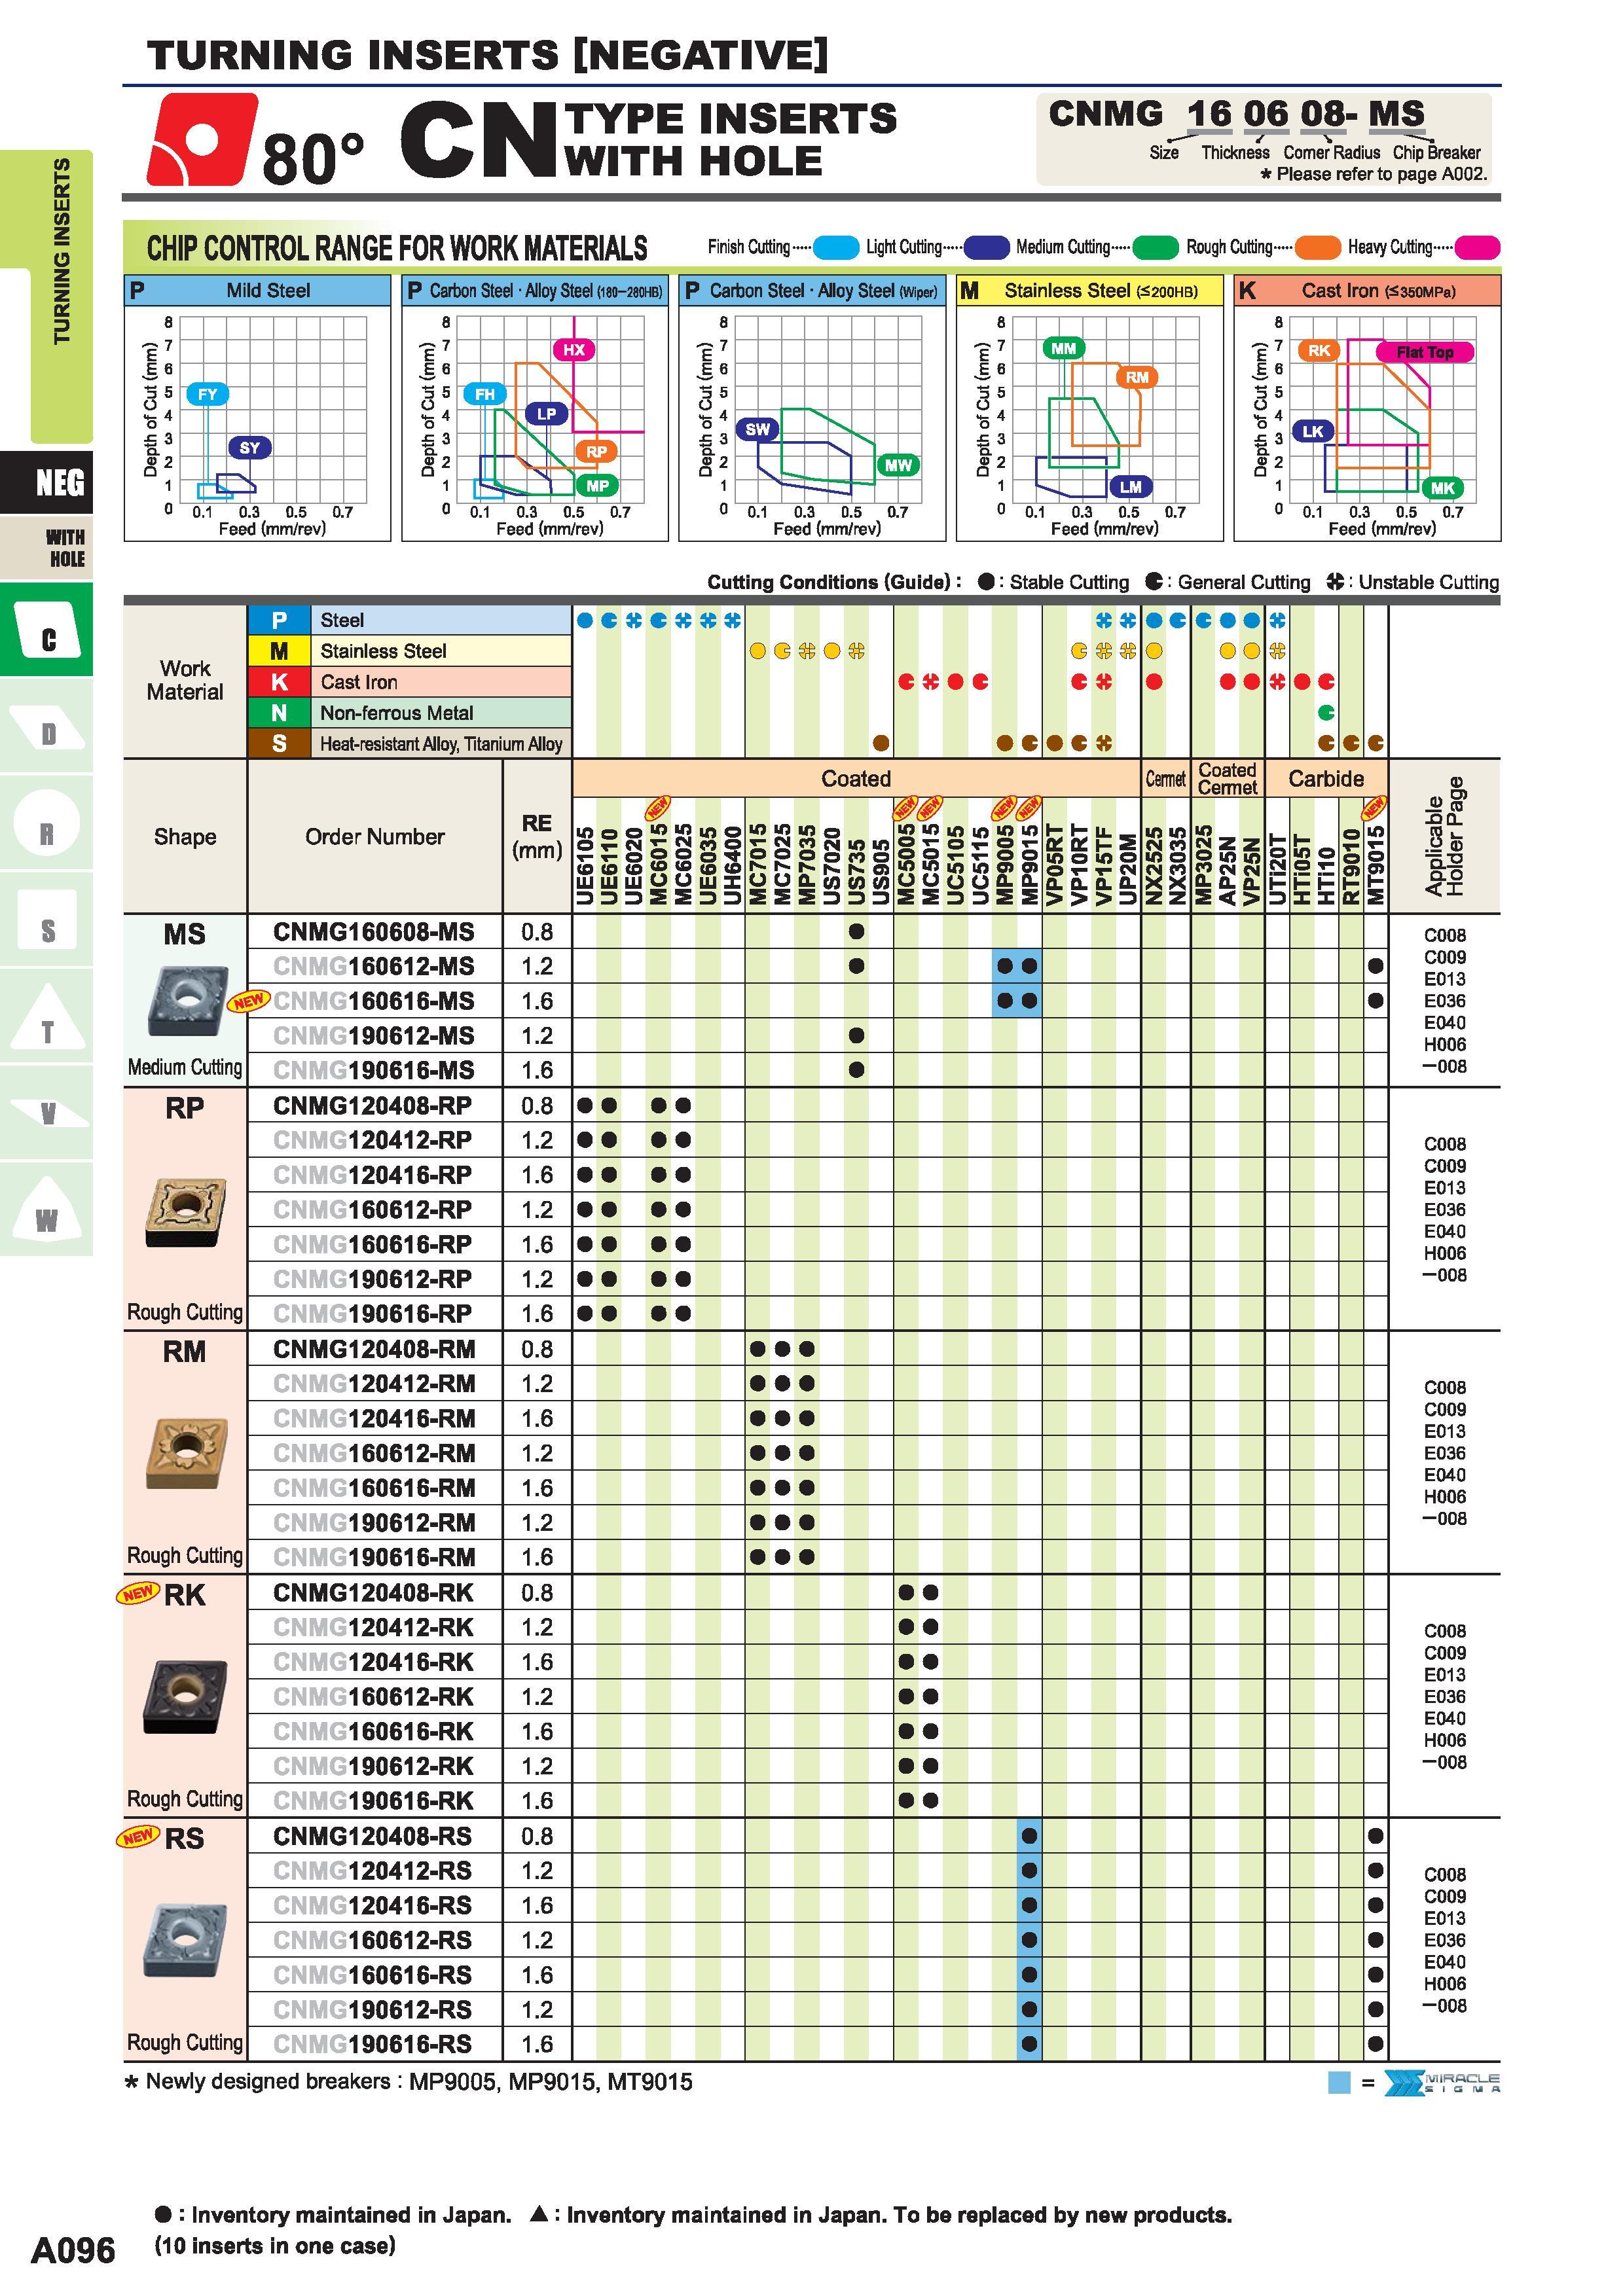Click the Carbide grade group header
1623x2296 pixels.
[x=1326, y=778]
